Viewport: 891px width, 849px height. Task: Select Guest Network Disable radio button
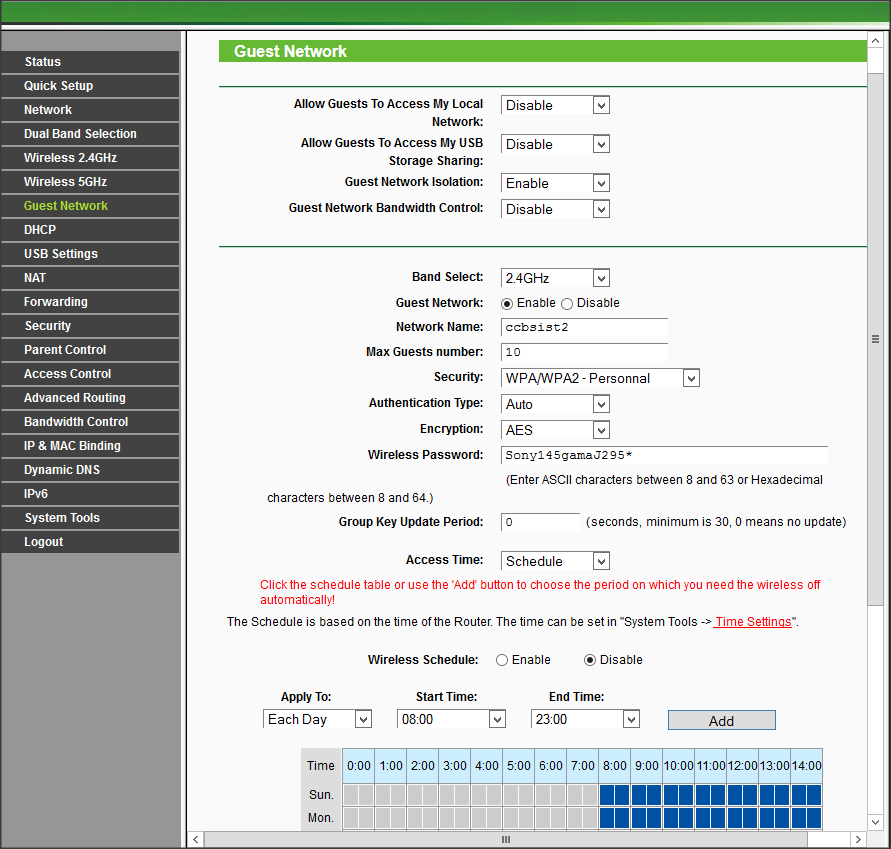pyautogui.click(x=567, y=303)
